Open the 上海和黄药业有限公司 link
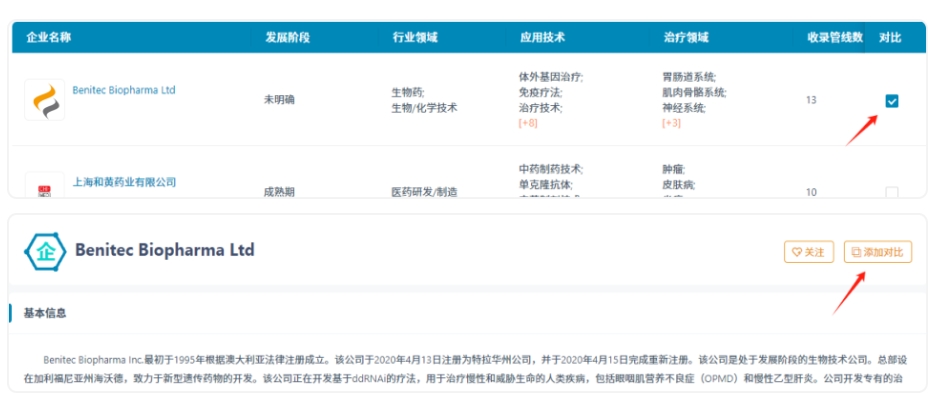 pyautogui.click(x=125, y=182)
